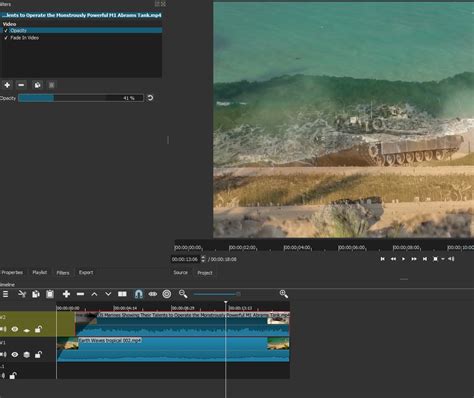This screenshot has width=474, height=398.
Task: Toggle compositing on the V2 track
Action: click(27, 330)
